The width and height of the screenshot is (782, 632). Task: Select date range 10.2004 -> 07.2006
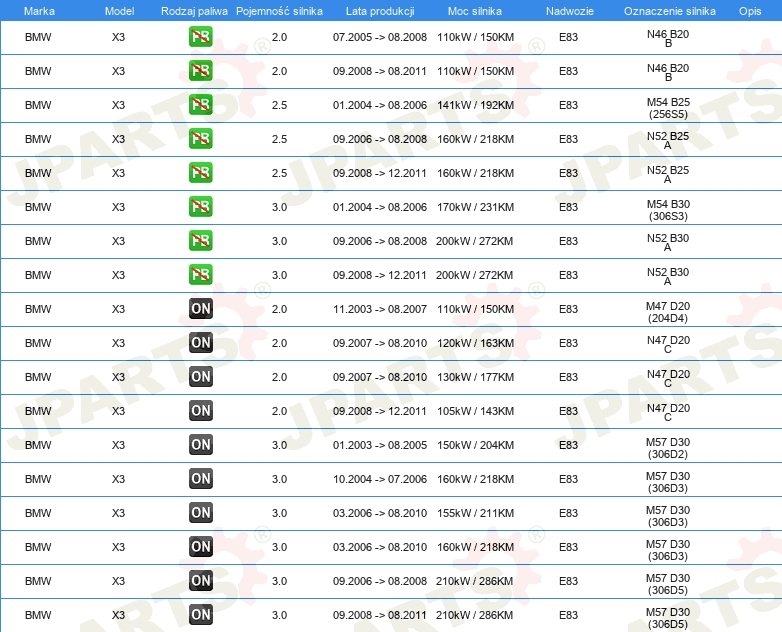click(x=380, y=478)
